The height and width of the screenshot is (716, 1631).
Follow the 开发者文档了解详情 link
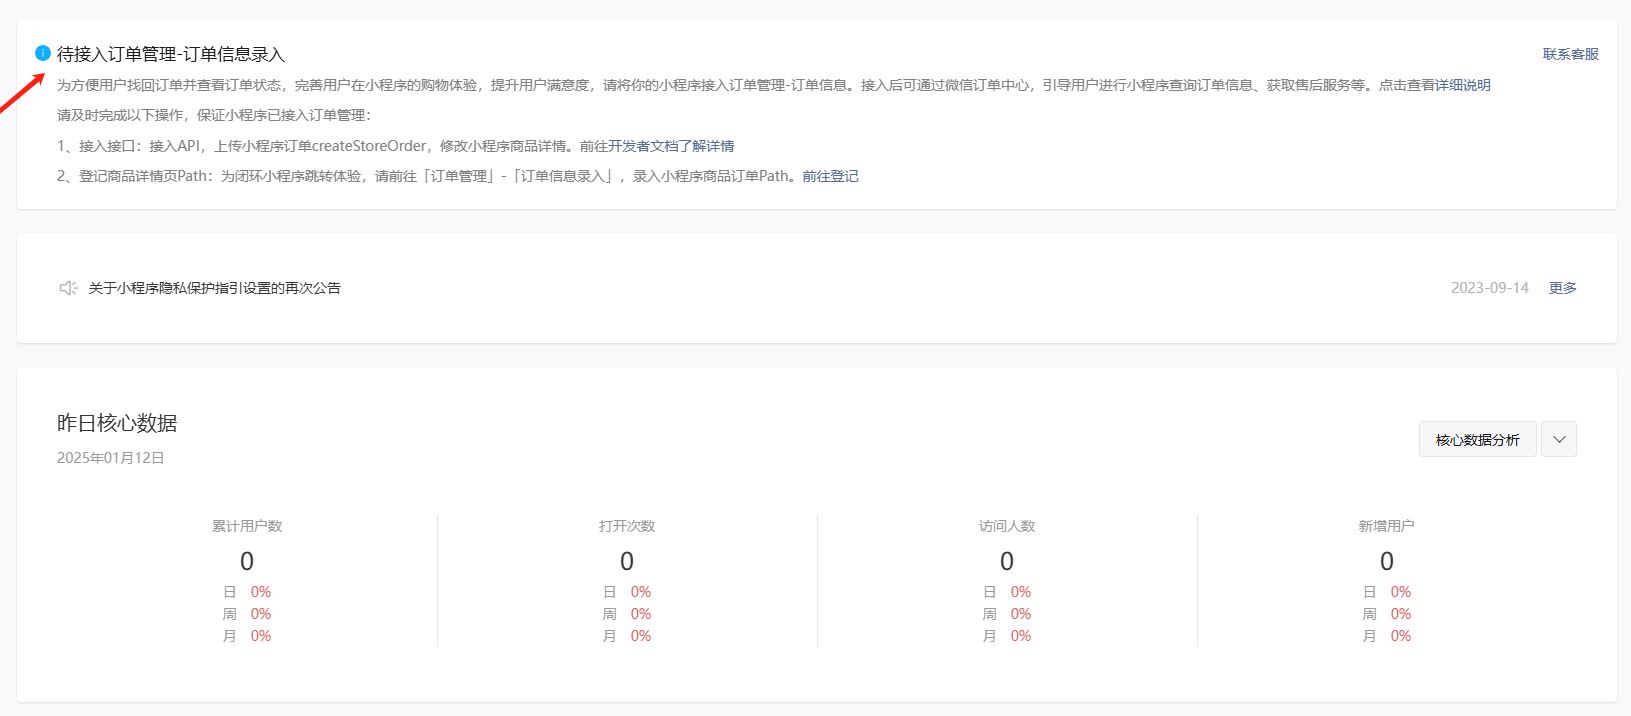click(x=671, y=146)
